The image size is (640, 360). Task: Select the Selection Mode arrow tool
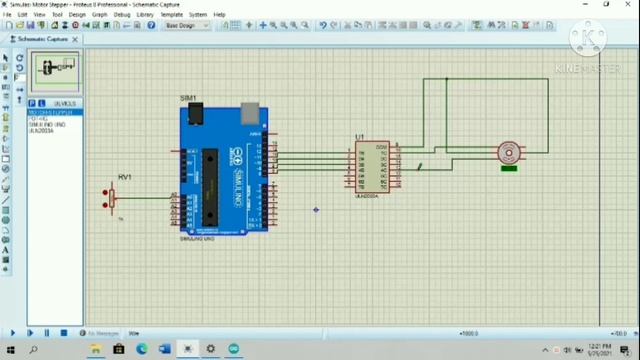pyautogui.click(x=5, y=58)
